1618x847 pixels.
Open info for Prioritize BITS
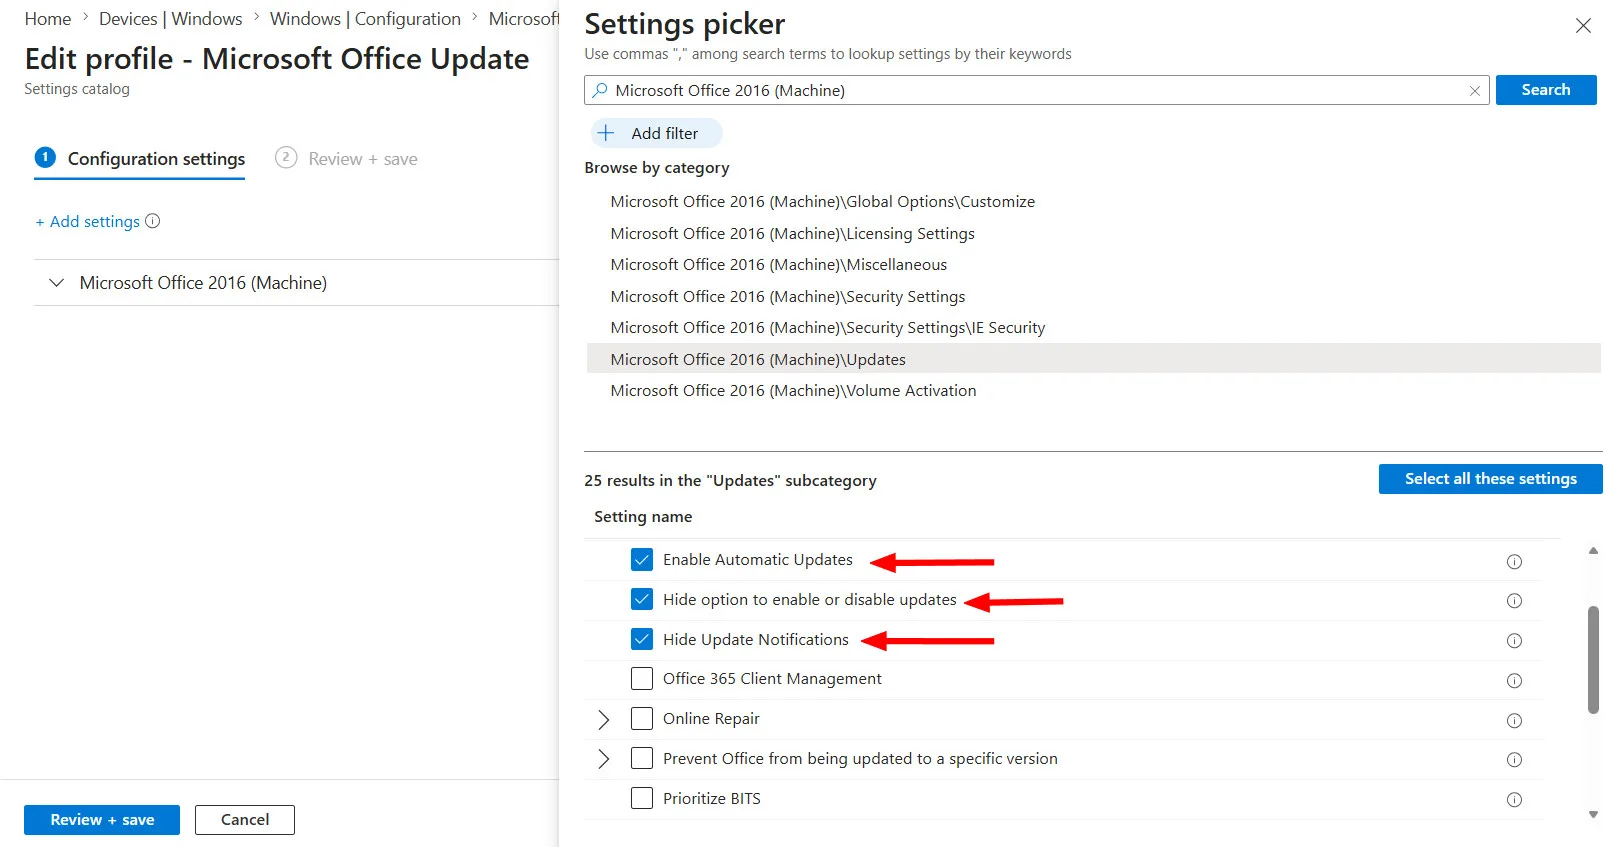pyautogui.click(x=1514, y=800)
